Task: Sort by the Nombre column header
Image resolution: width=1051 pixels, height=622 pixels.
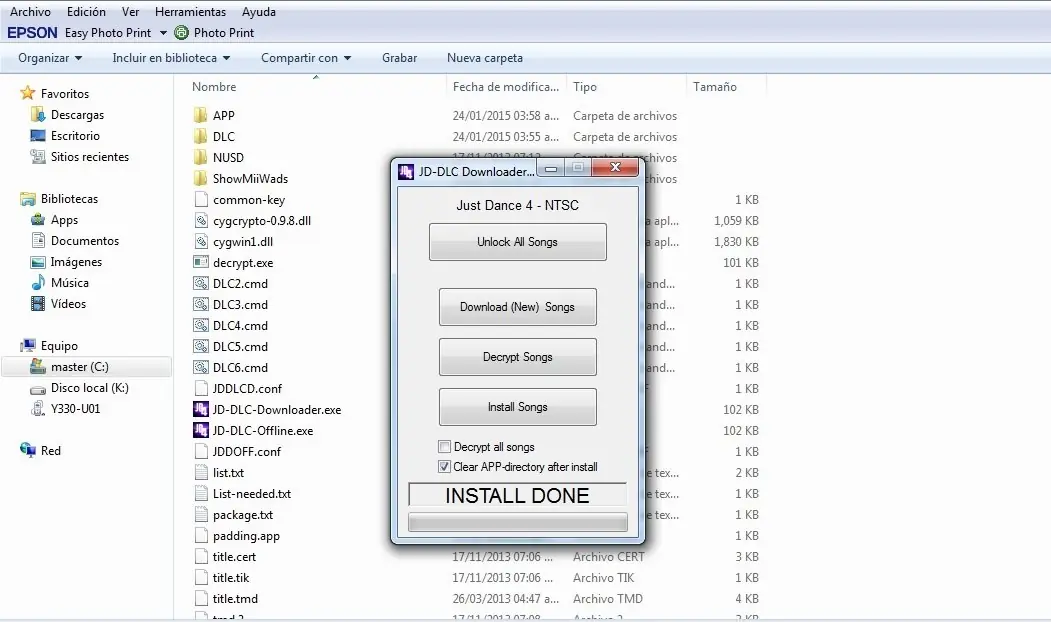Action: [x=214, y=86]
